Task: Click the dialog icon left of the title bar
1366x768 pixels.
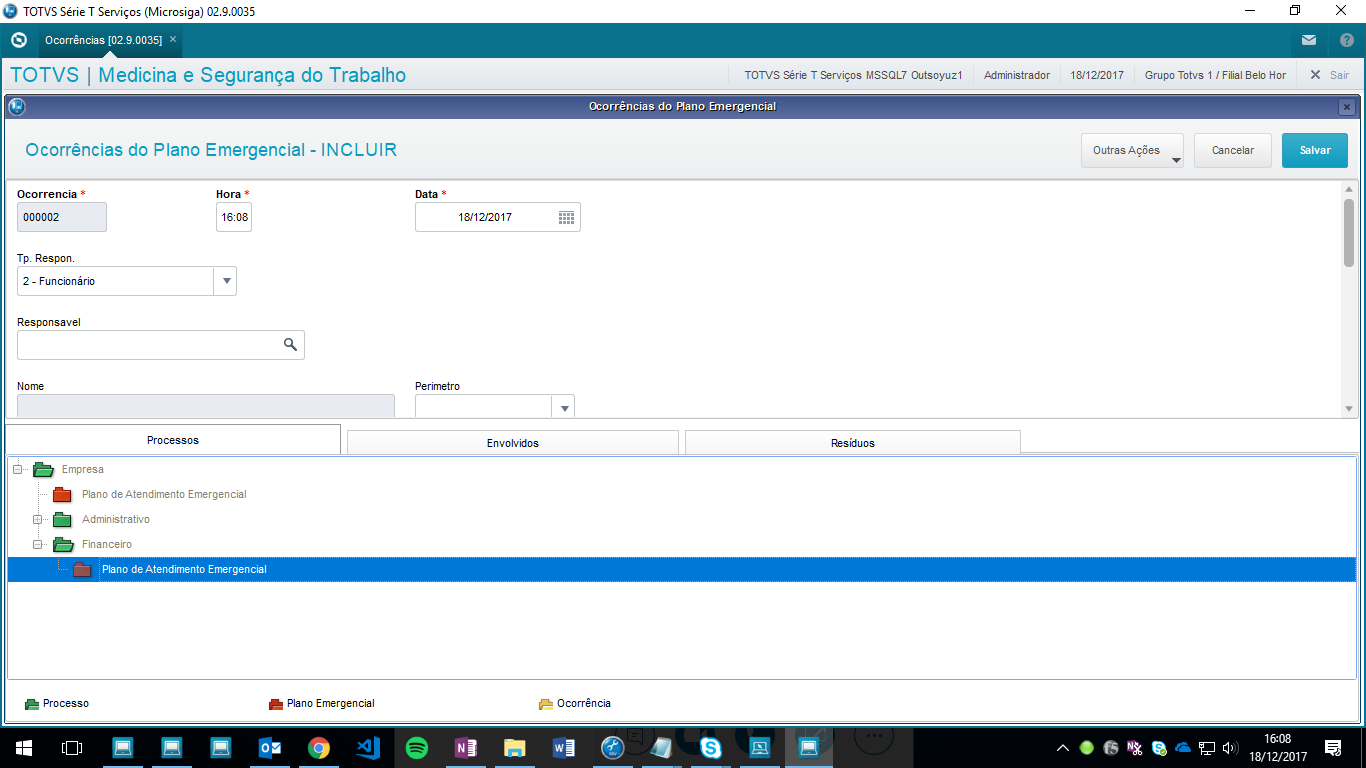Action: click(x=16, y=107)
